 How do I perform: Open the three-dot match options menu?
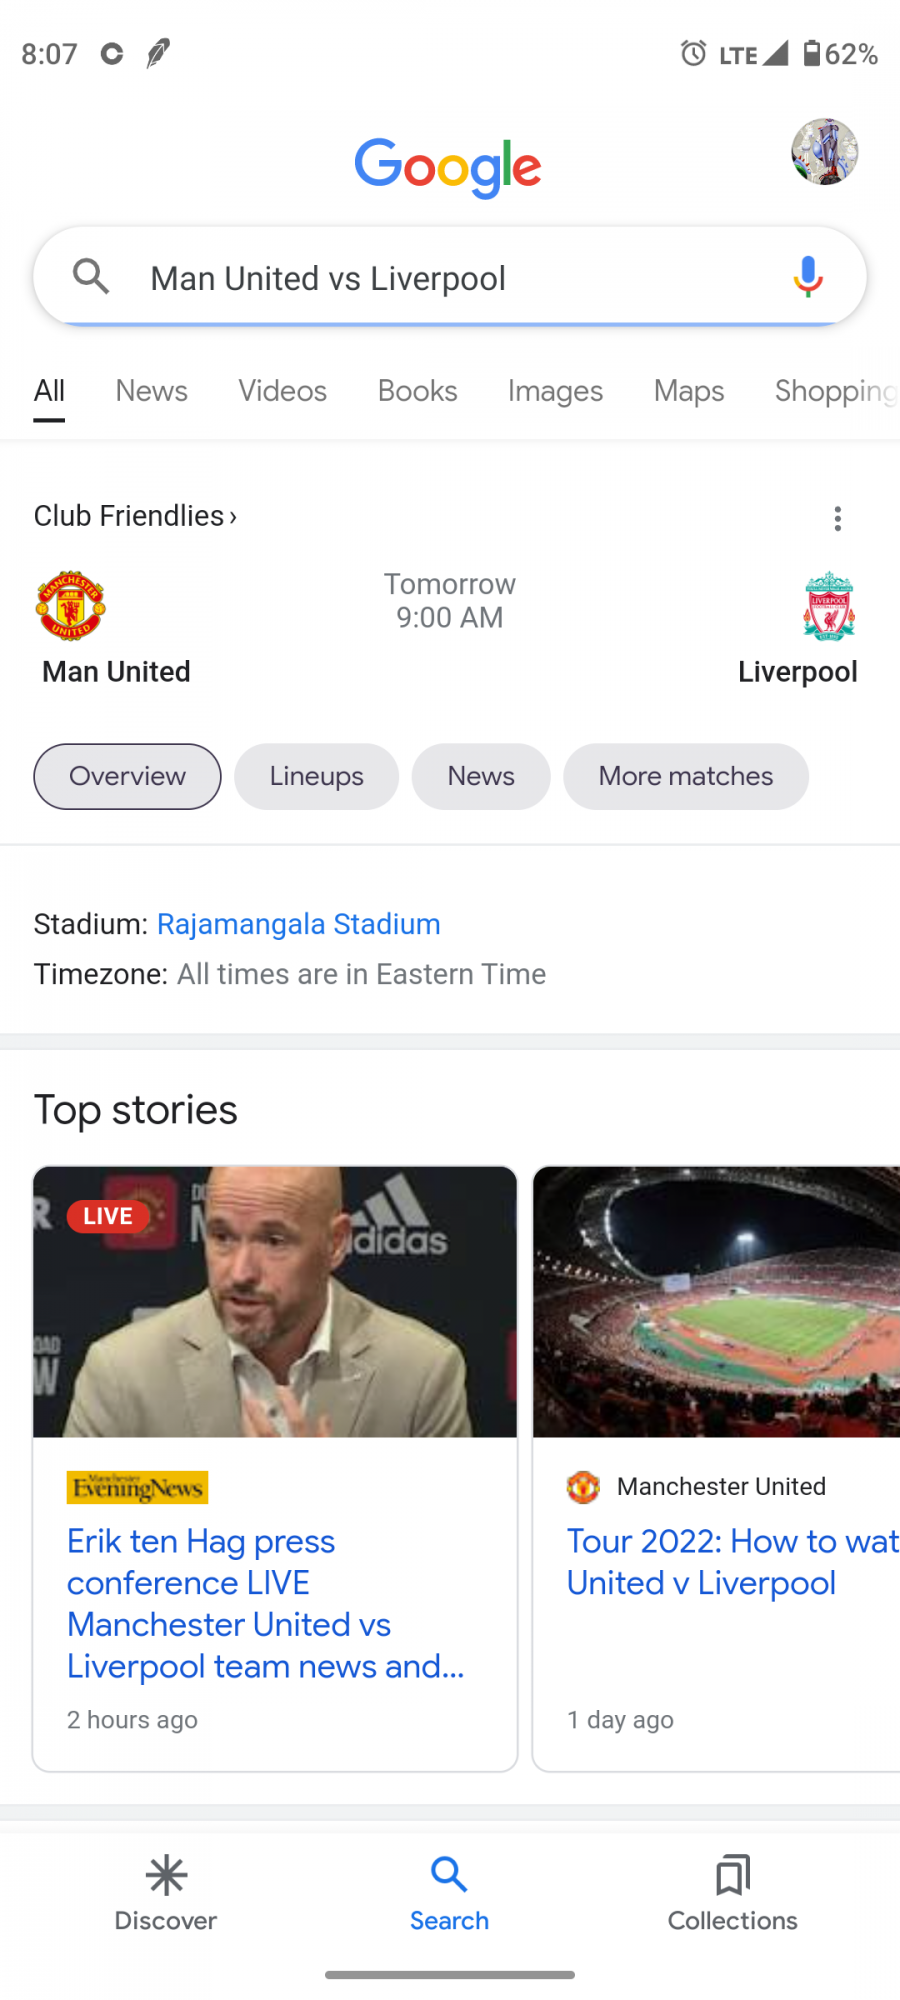click(838, 518)
